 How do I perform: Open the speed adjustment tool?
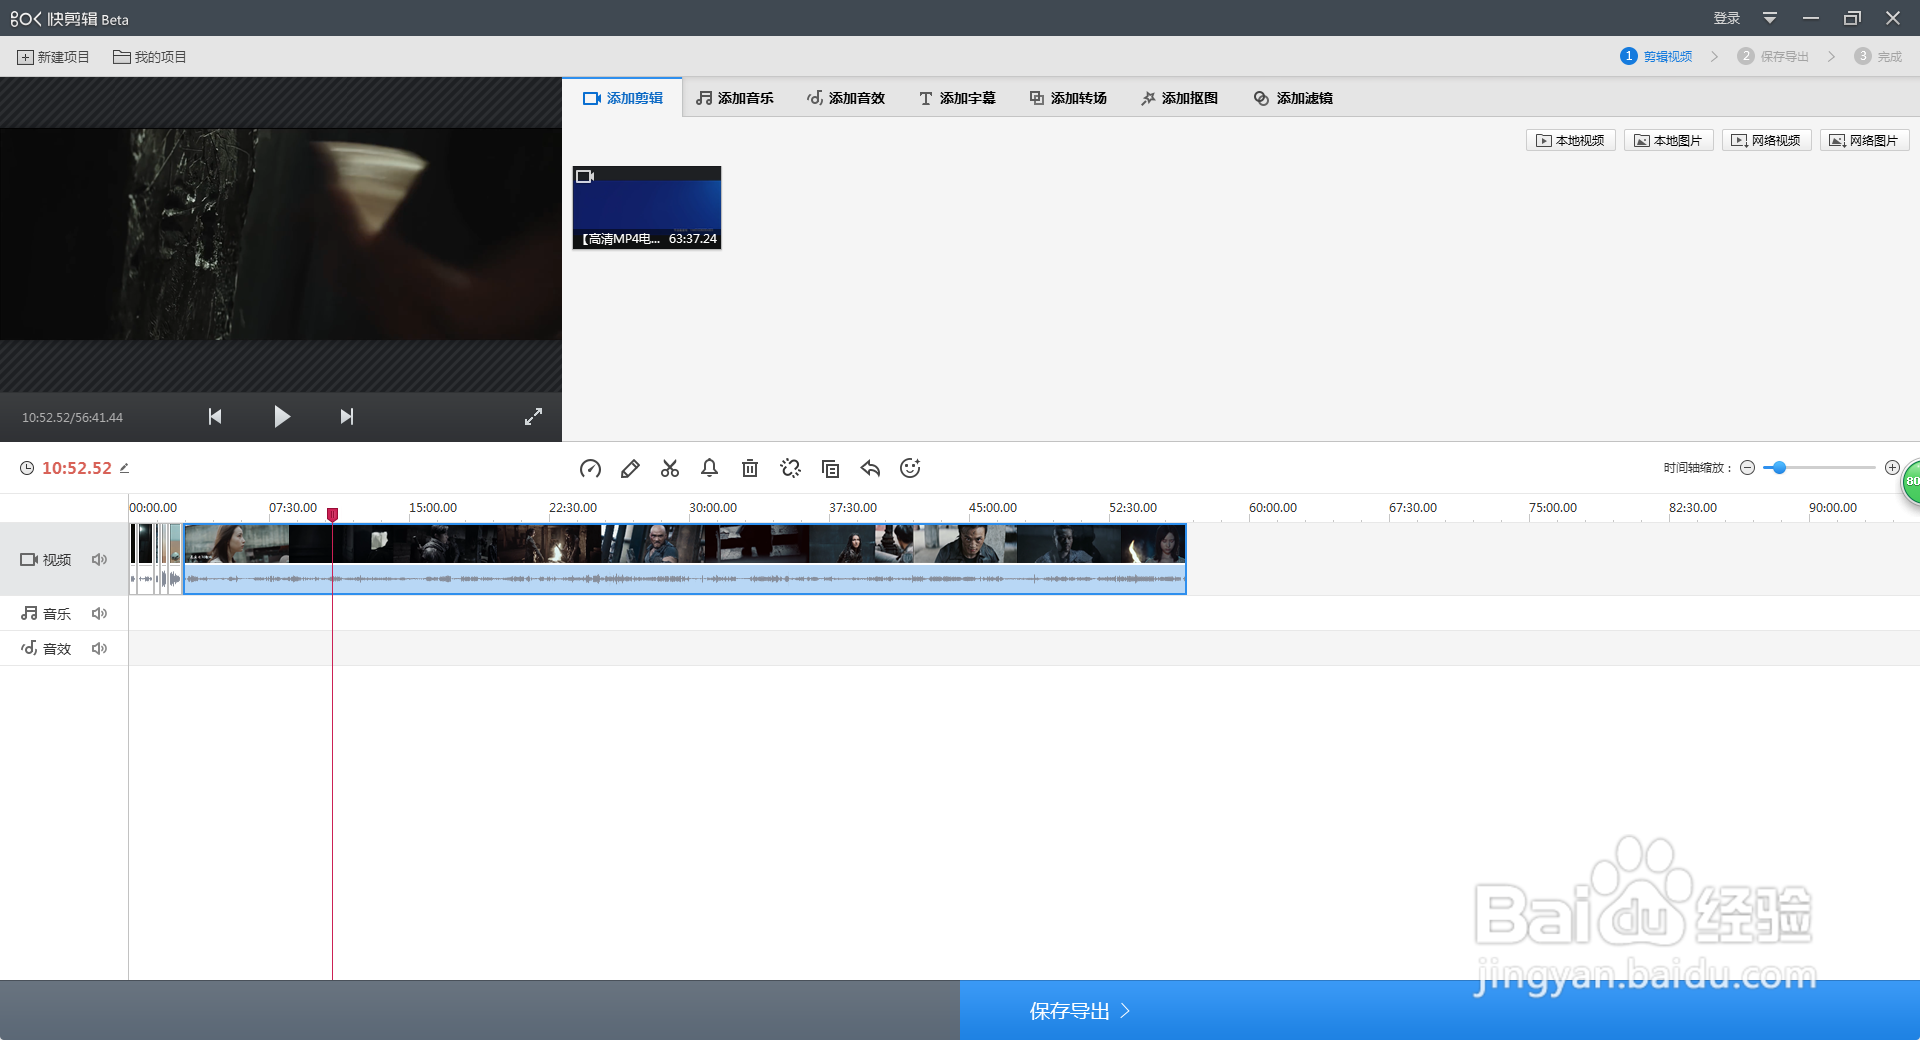click(590, 468)
